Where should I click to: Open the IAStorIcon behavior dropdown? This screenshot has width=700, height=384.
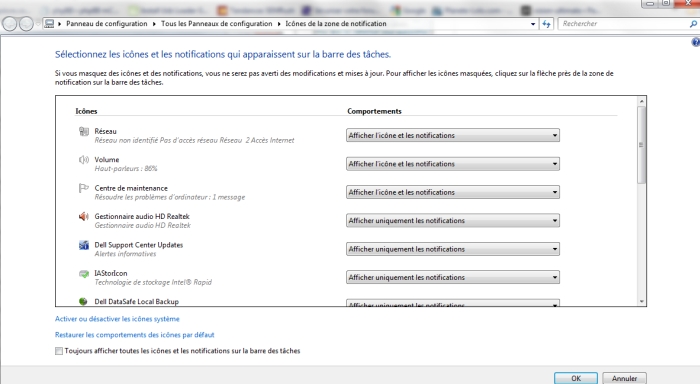[453, 277]
